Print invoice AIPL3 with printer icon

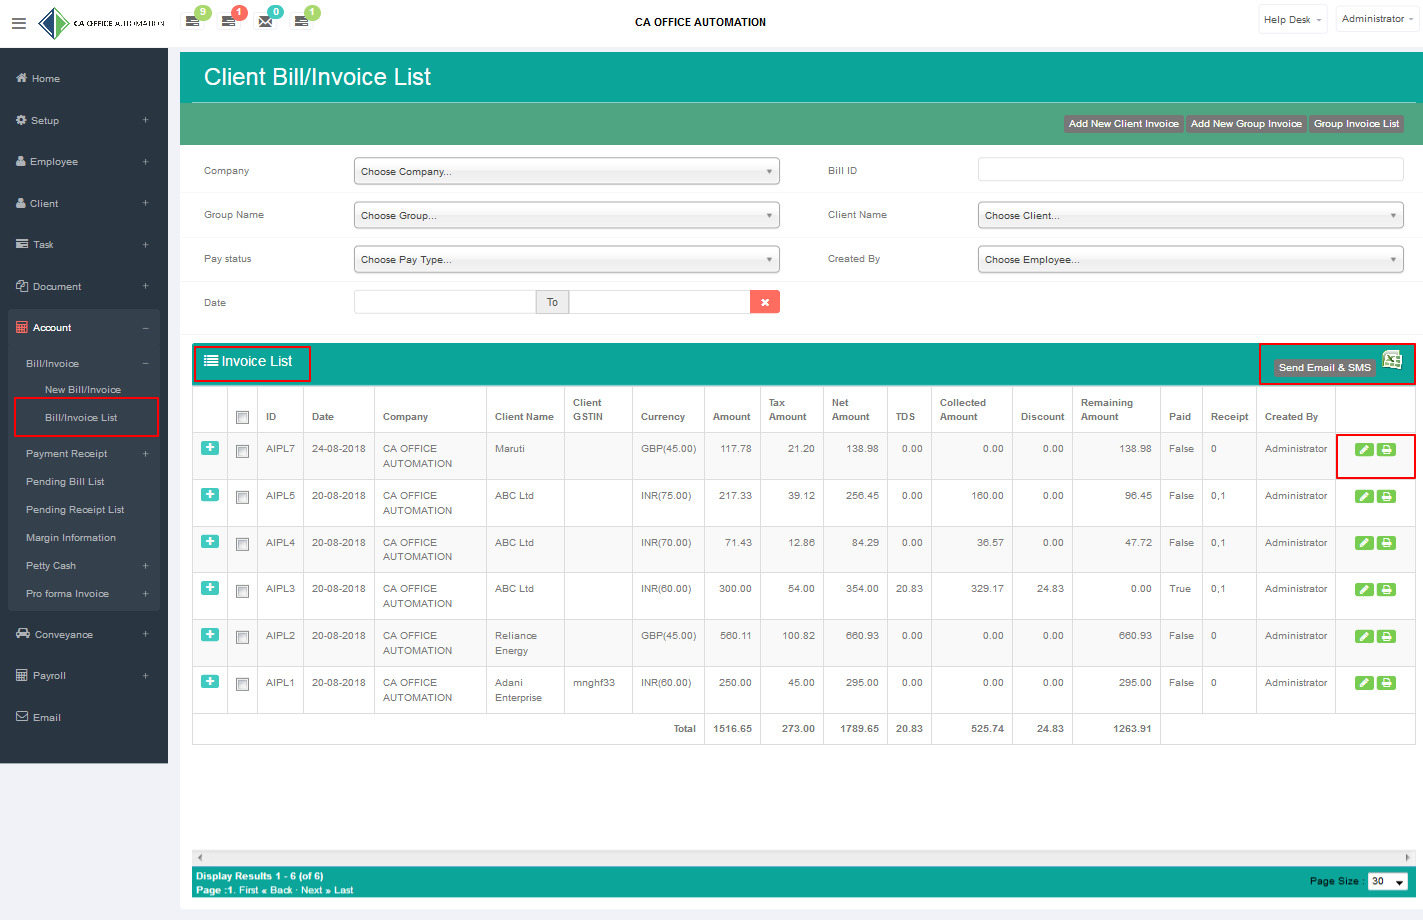pyautogui.click(x=1386, y=589)
